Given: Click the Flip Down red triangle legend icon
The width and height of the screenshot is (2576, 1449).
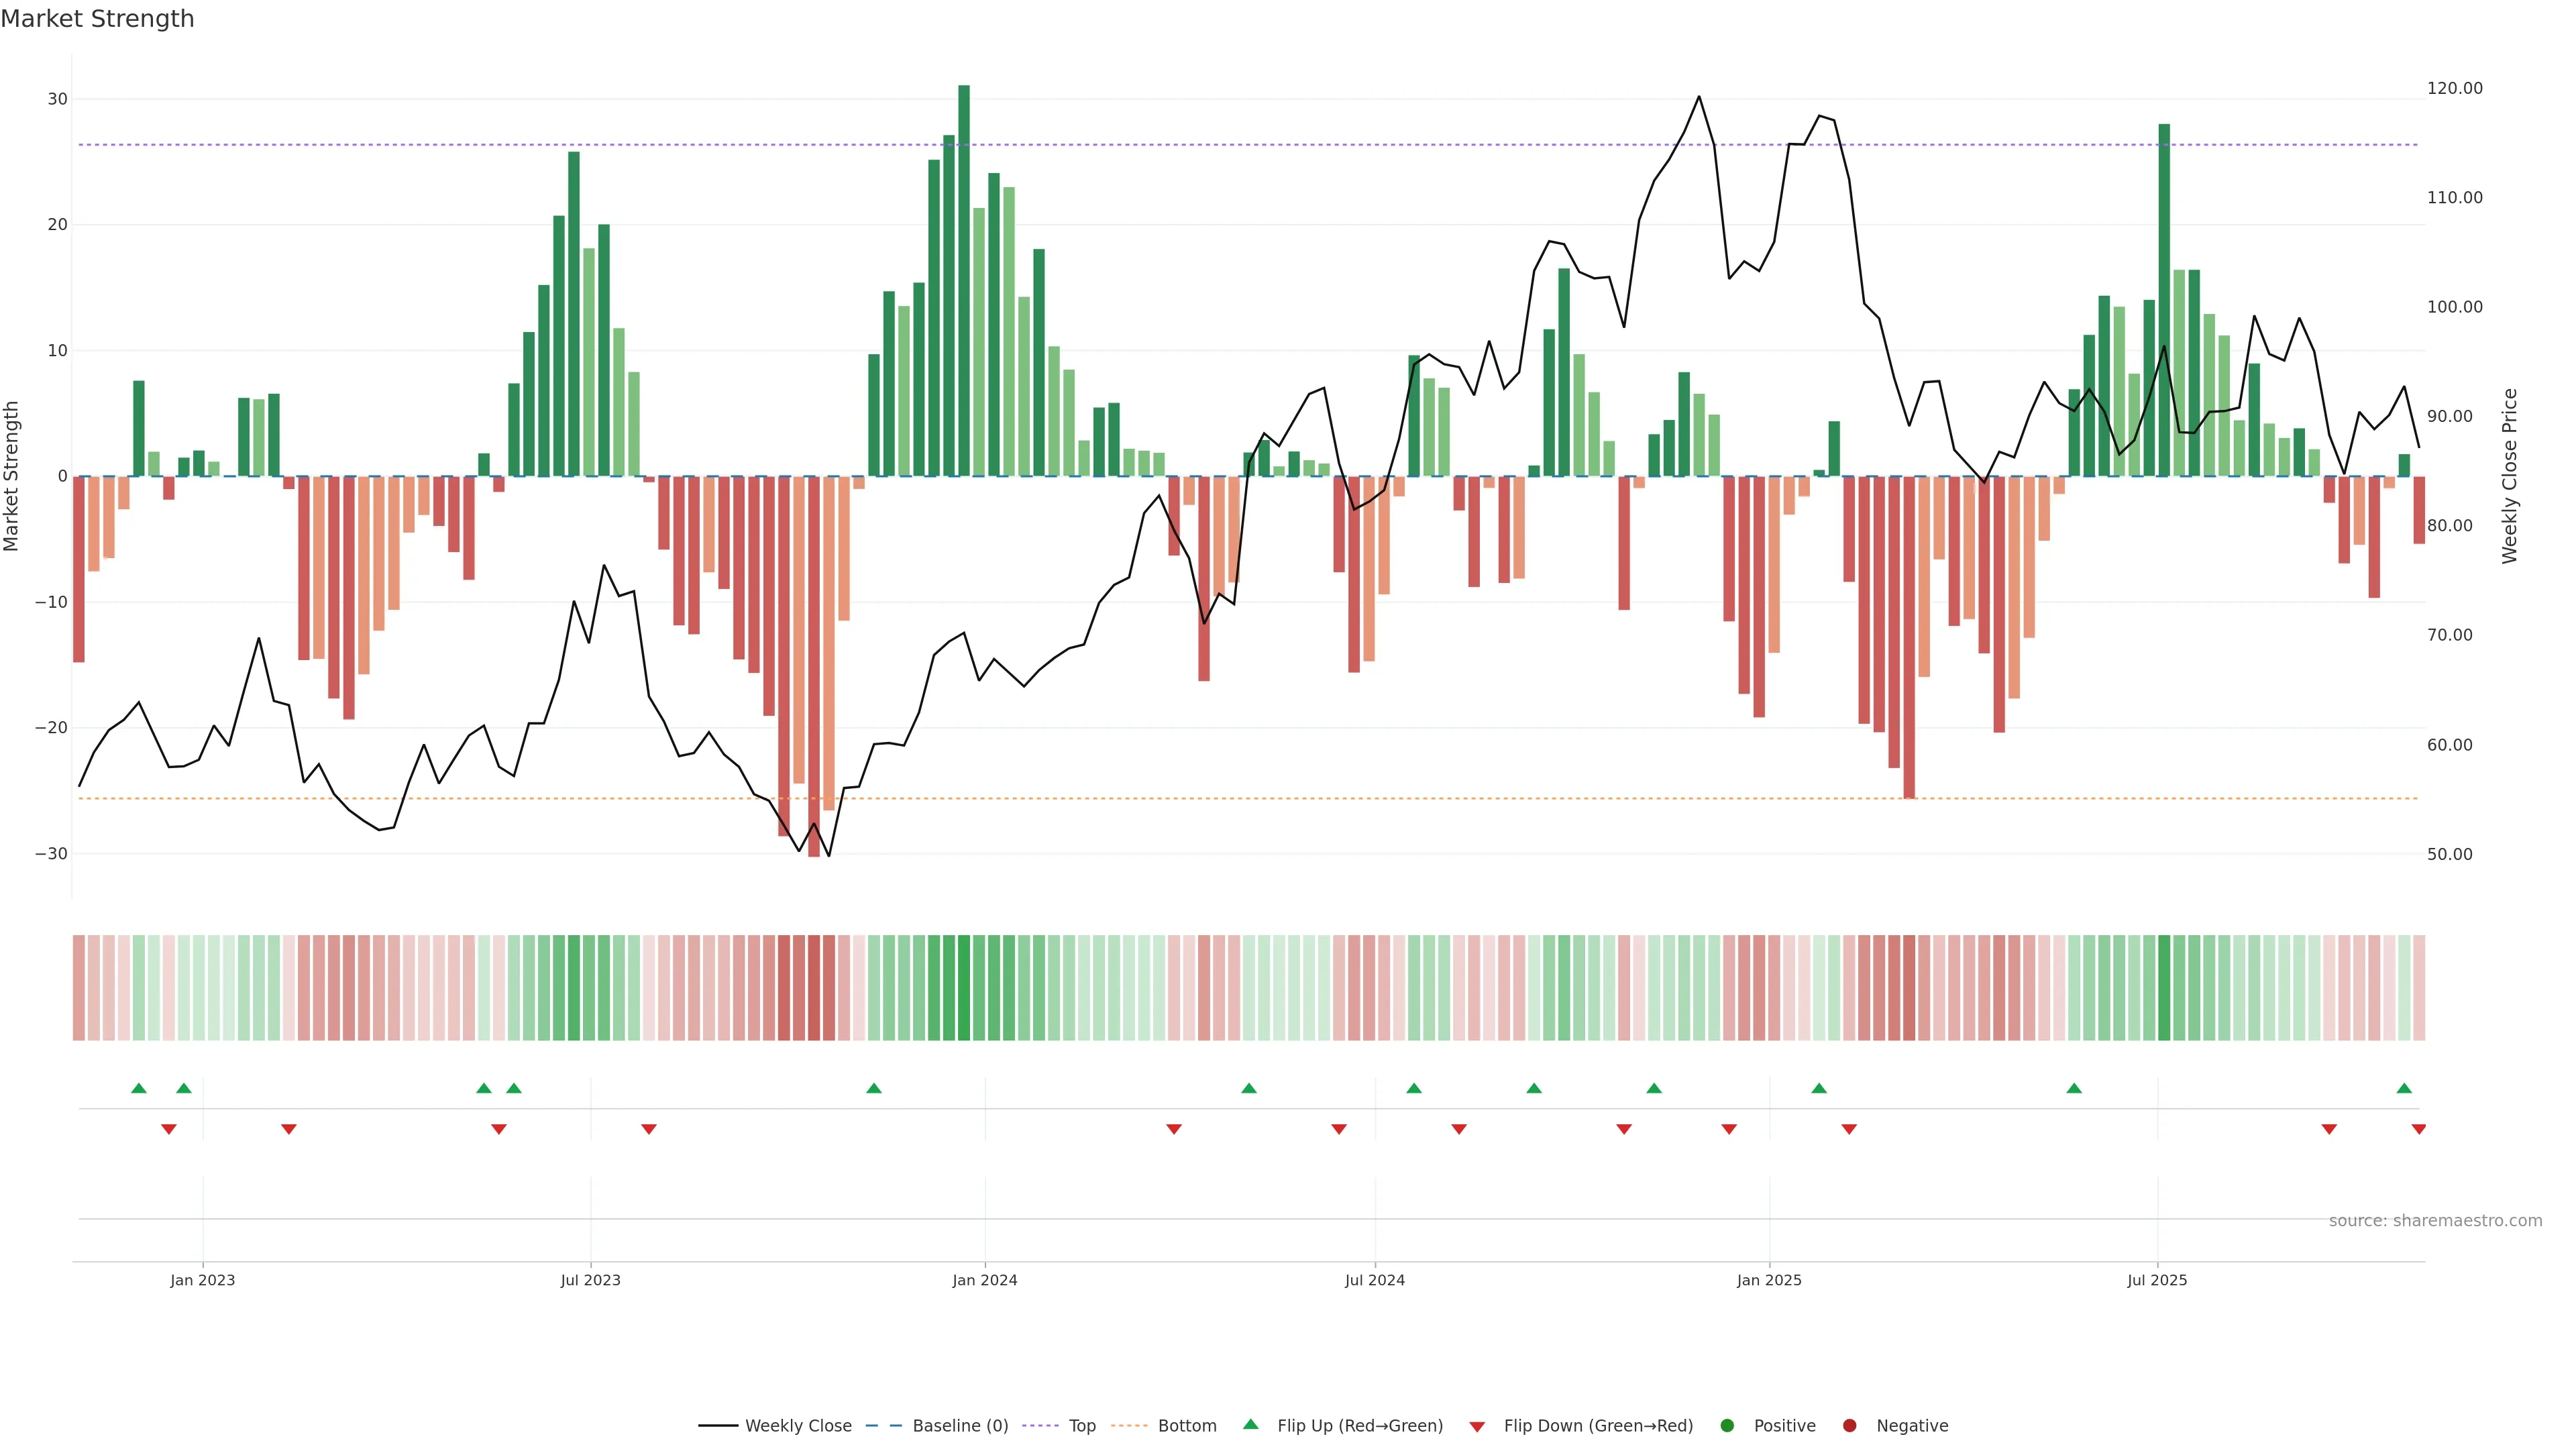Looking at the screenshot, I should click(x=1477, y=1427).
